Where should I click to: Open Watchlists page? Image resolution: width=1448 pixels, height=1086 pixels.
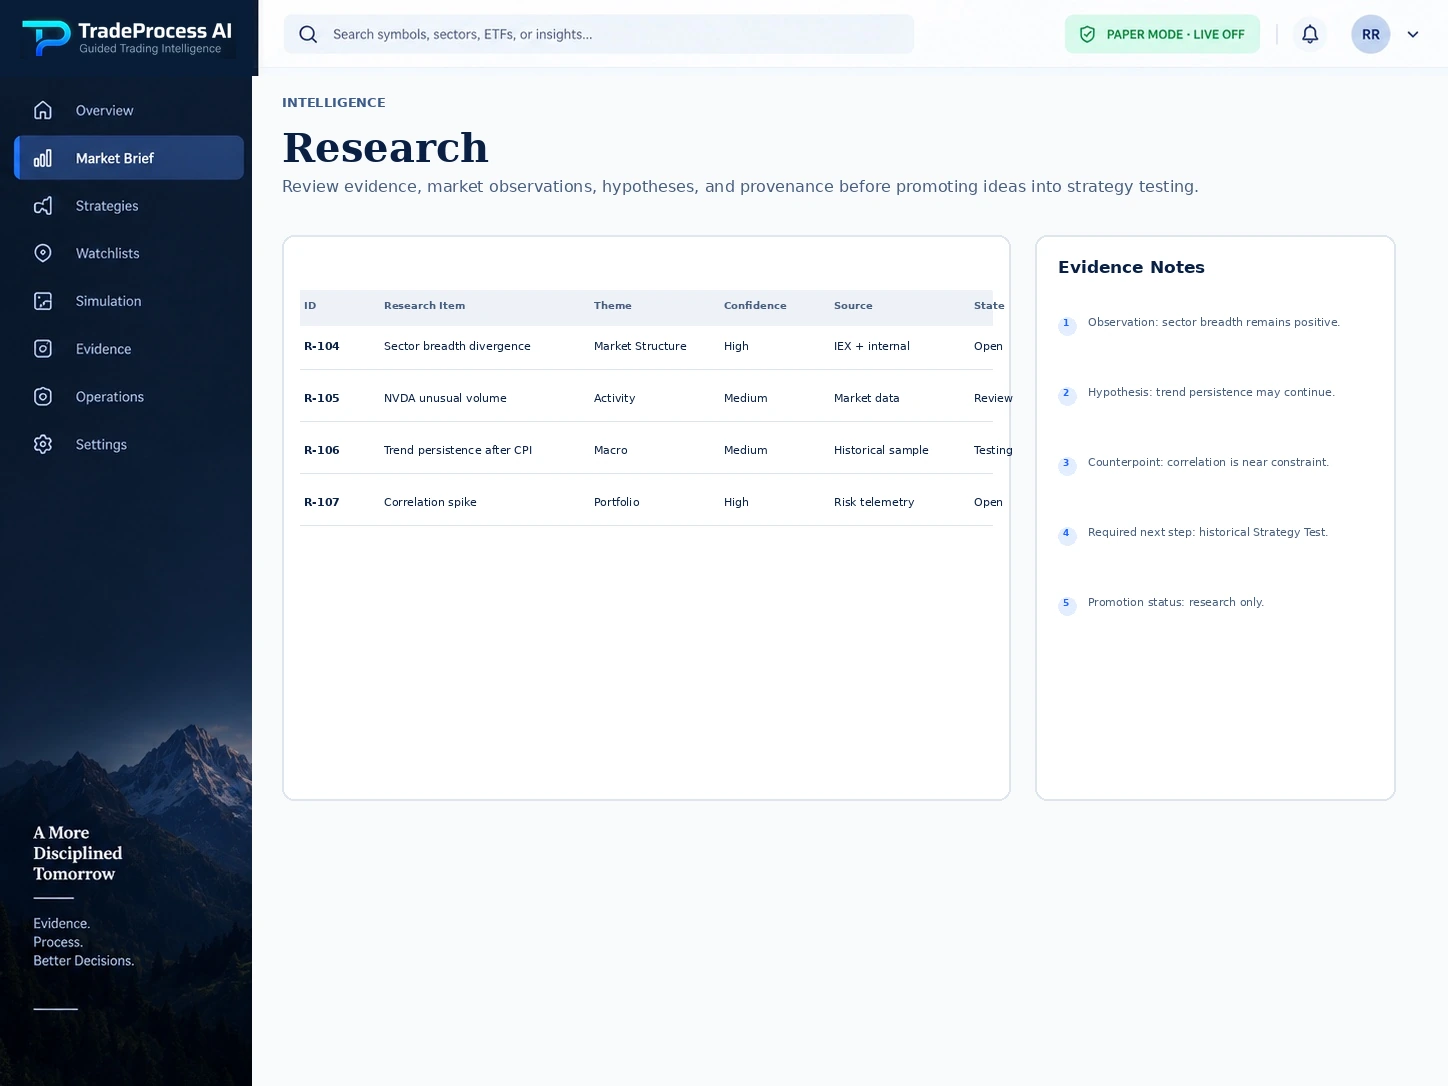click(x=129, y=253)
